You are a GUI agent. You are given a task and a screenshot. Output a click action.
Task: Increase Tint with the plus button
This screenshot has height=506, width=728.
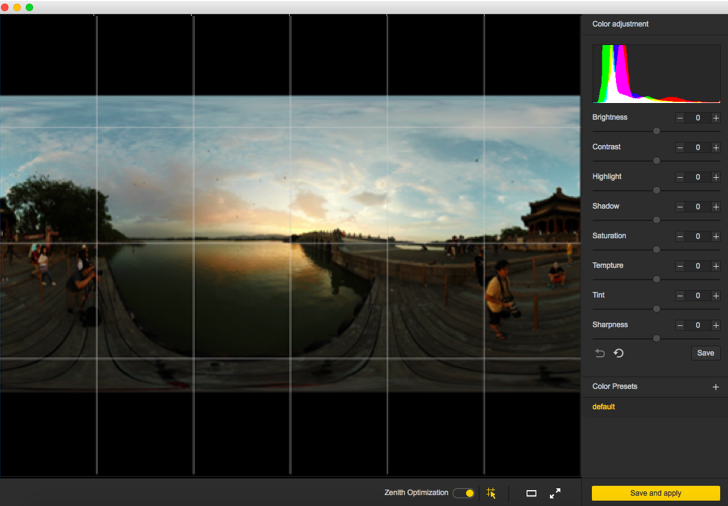point(715,296)
